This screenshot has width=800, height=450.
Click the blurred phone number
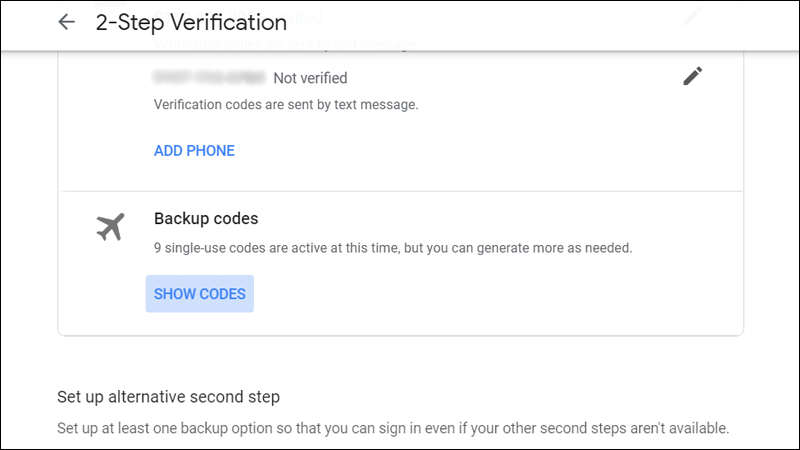(209, 77)
